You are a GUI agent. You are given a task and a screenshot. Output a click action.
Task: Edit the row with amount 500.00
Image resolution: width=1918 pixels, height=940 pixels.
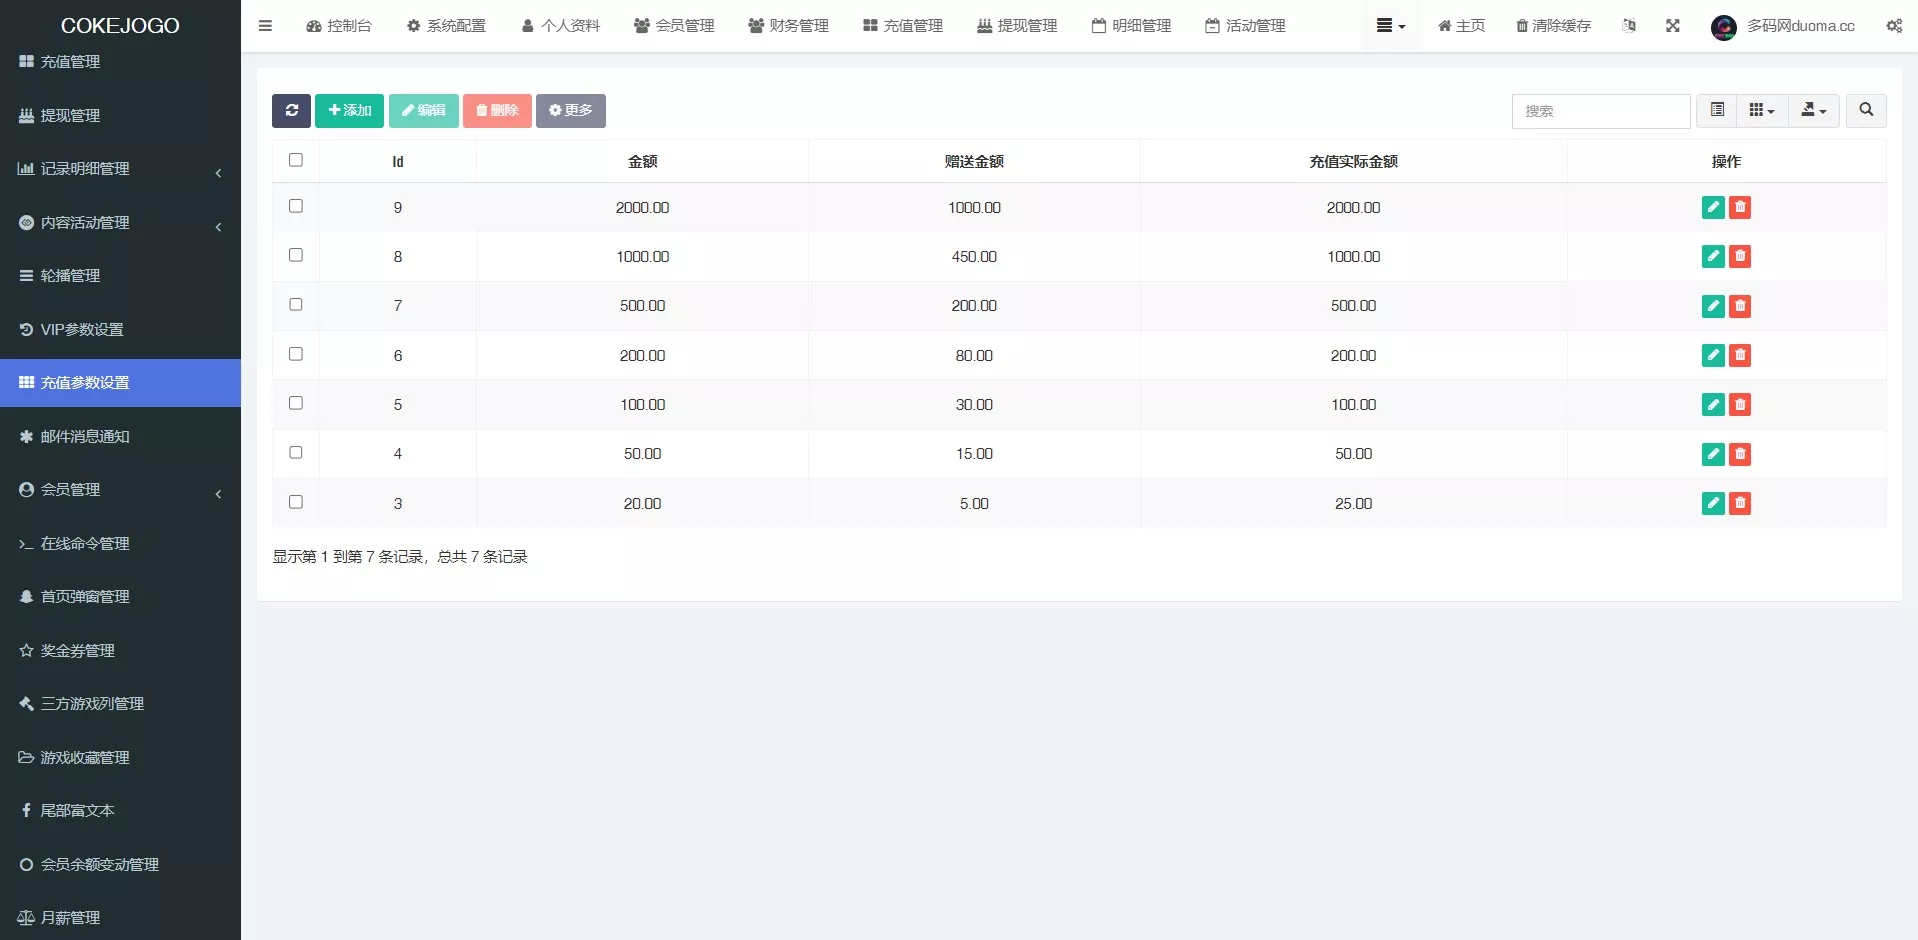tap(1713, 306)
